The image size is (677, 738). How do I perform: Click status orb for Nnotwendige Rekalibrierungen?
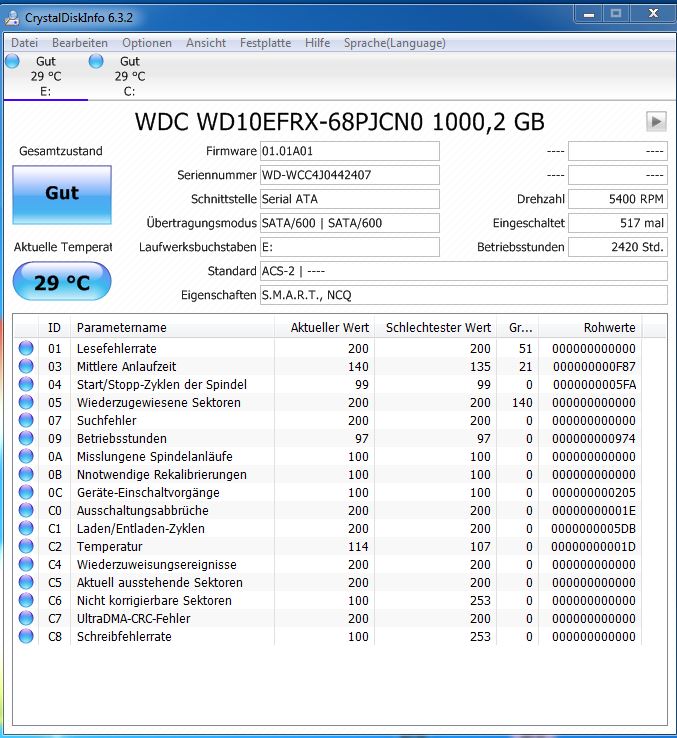pyautogui.click(x=26, y=474)
